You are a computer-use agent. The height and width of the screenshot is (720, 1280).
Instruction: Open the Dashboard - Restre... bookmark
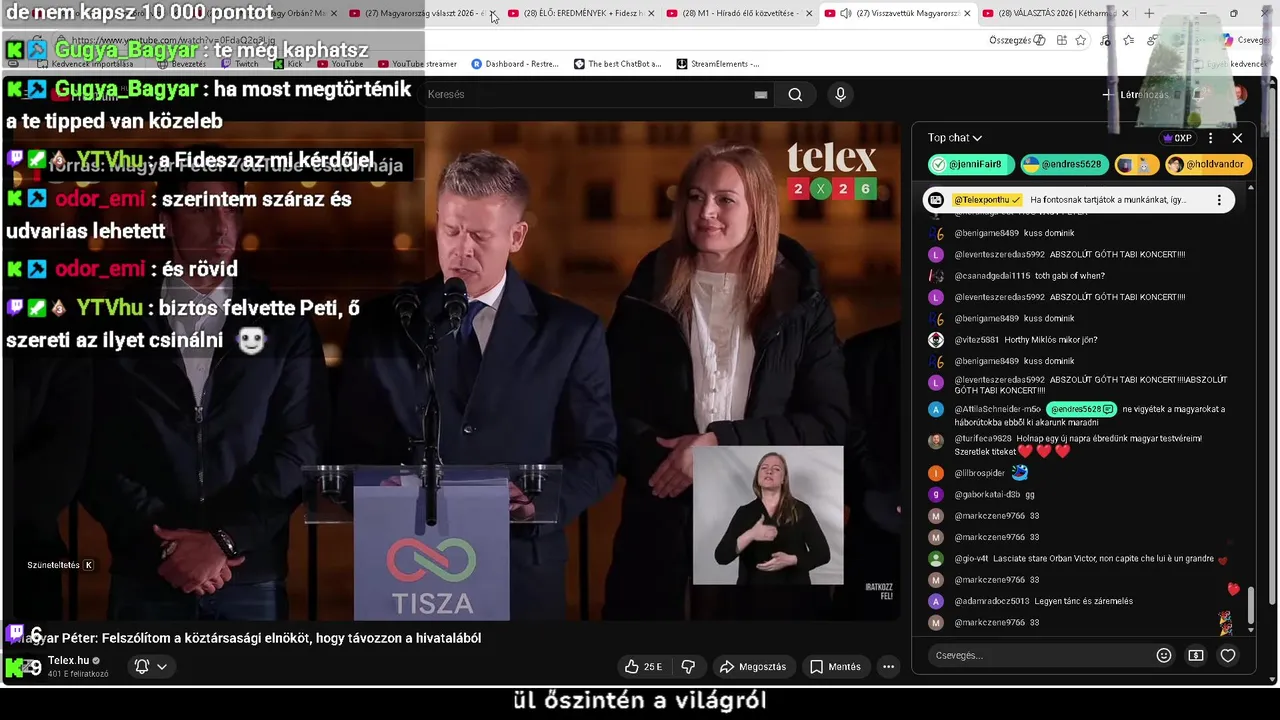click(515, 64)
